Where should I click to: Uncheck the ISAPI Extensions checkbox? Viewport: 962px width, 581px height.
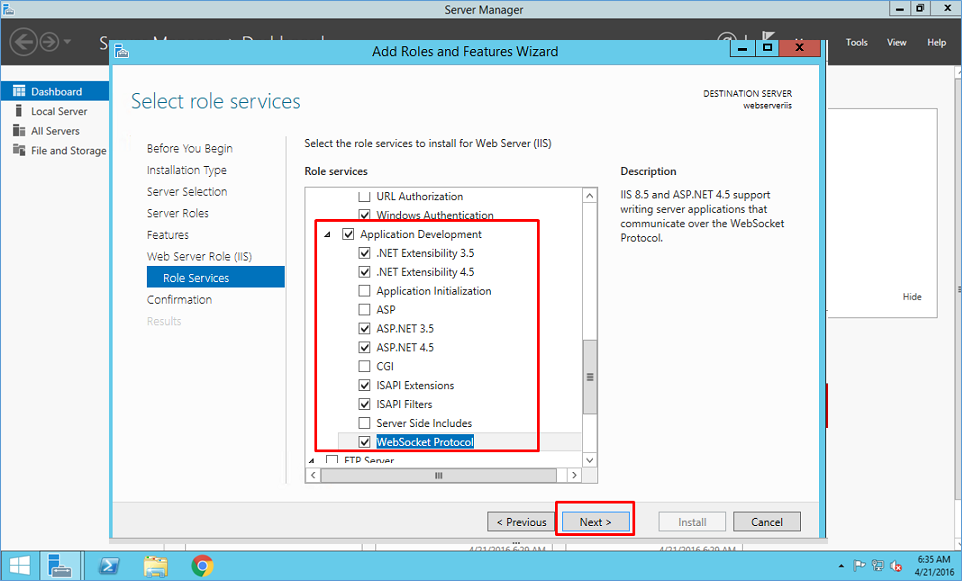364,385
